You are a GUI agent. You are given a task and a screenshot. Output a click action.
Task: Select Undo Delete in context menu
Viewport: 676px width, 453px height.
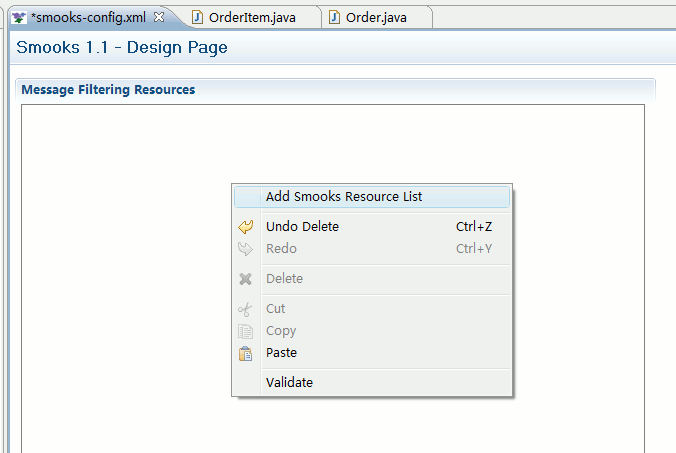[372, 226]
